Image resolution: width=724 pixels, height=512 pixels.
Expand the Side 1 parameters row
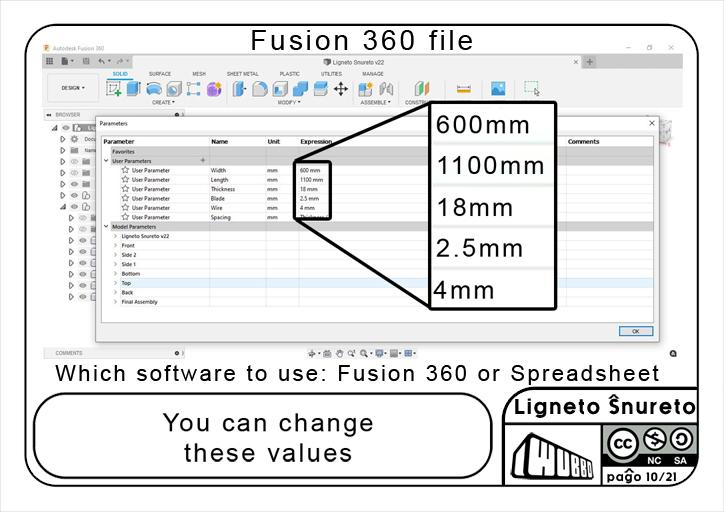pos(115,264)
